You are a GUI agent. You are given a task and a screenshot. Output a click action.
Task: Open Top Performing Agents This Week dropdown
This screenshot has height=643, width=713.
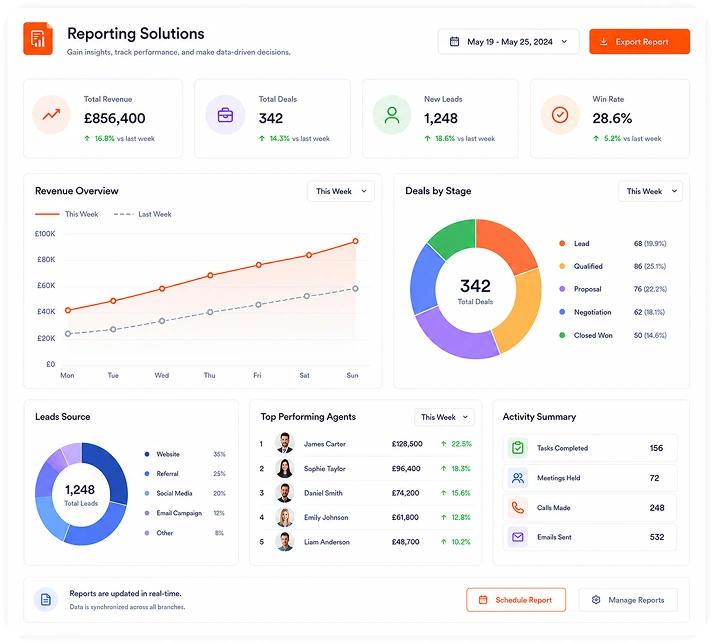point(444,417)
